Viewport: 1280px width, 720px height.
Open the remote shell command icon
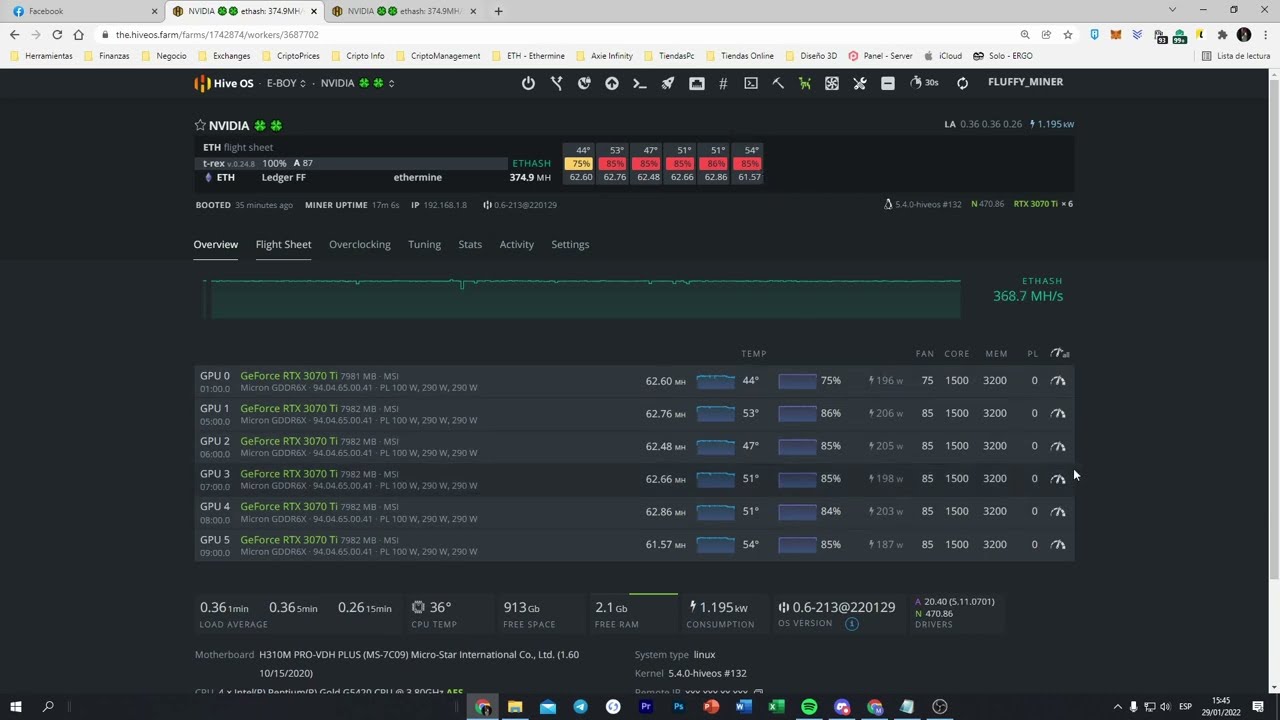[x=640, y=83]
